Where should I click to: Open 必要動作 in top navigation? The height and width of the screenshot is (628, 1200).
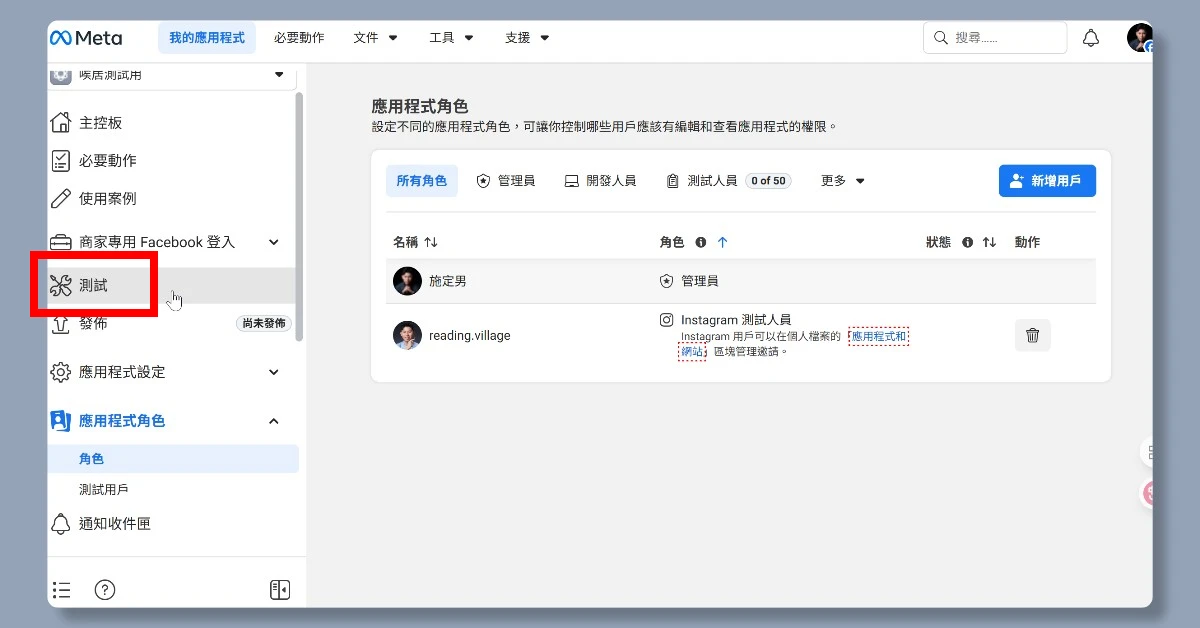[299, 38]
